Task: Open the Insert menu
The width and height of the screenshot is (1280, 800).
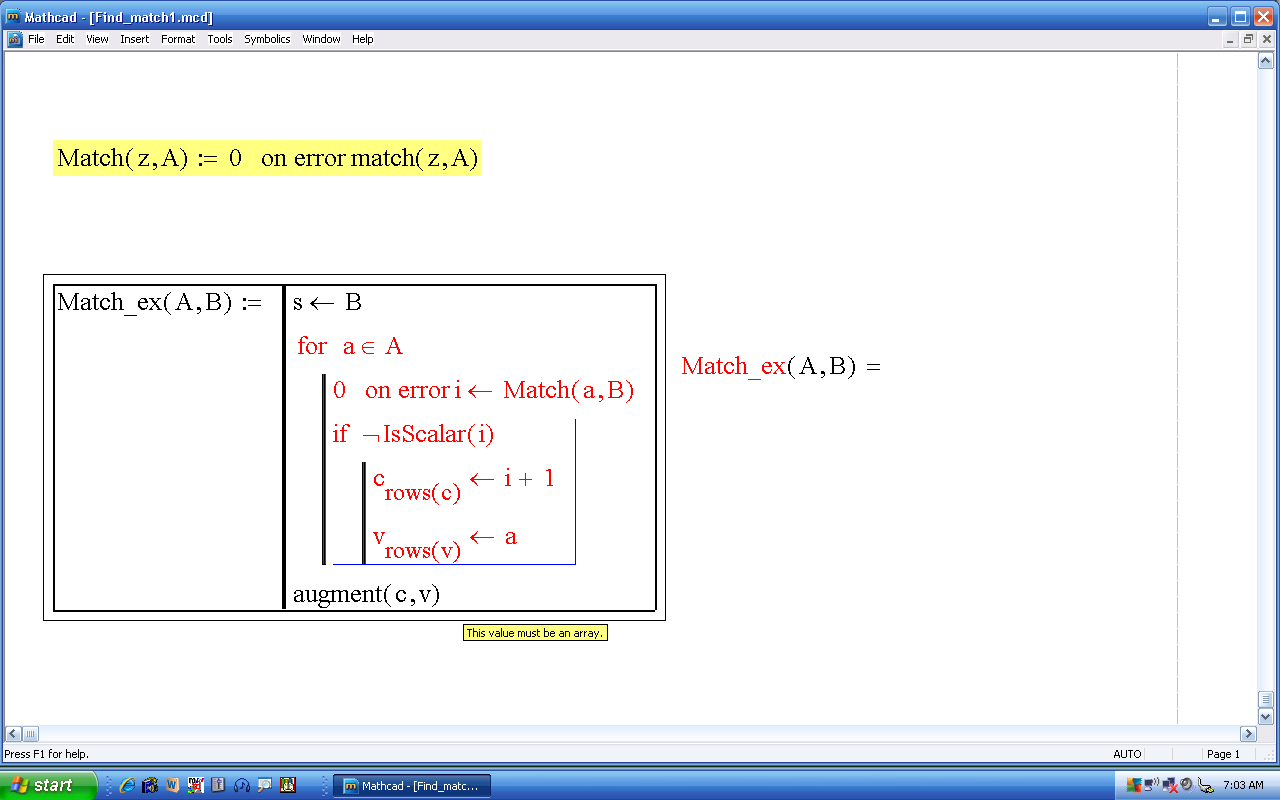Action: [x=134, y=39]
